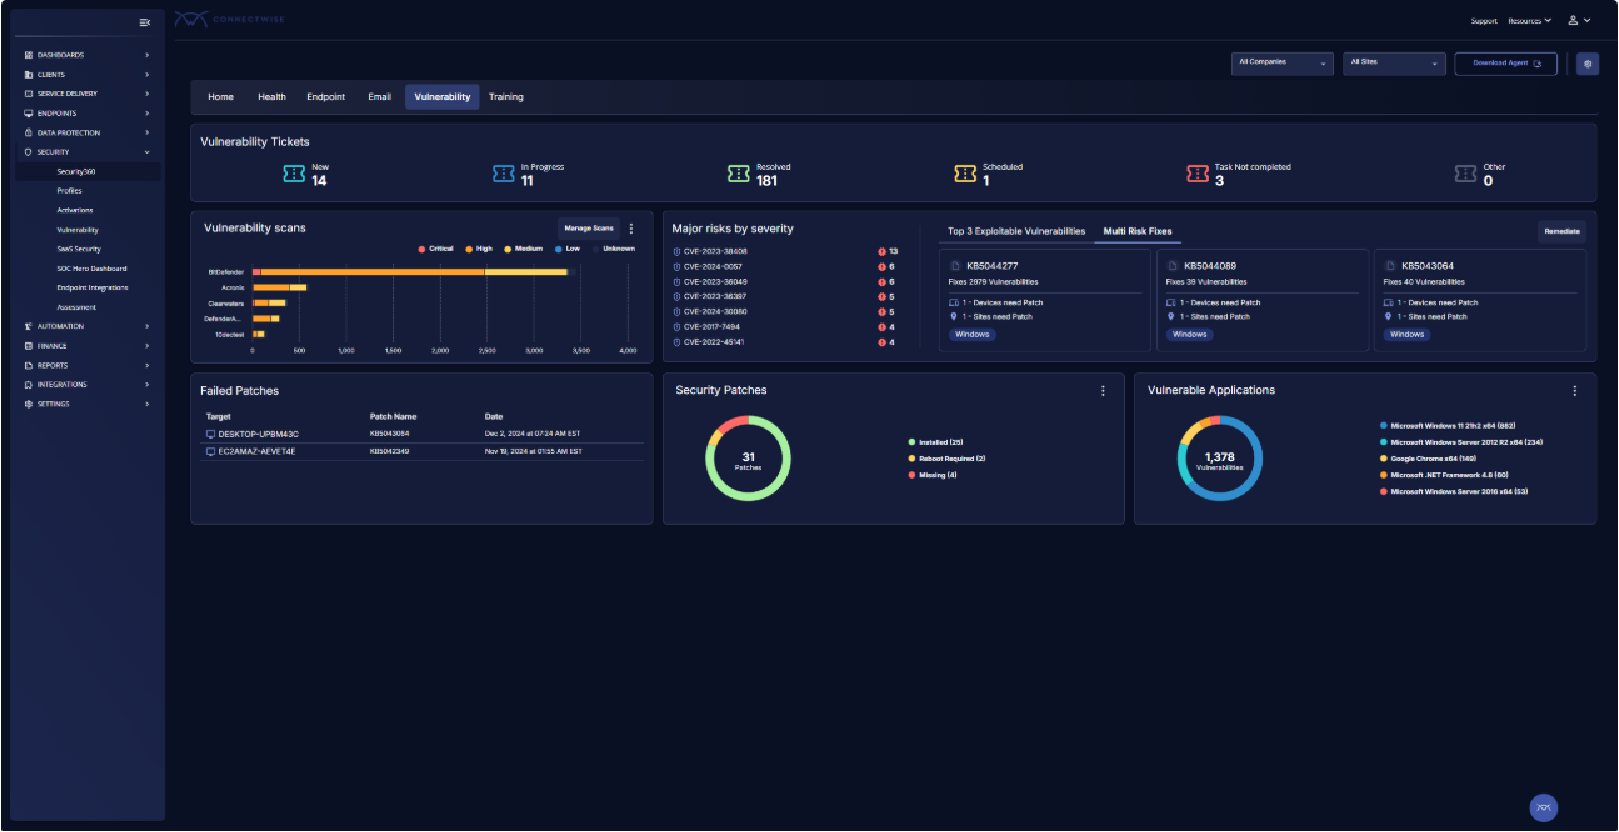
Task: Toggle the Medium severity legend item
Action: click(x=524, y=249)
